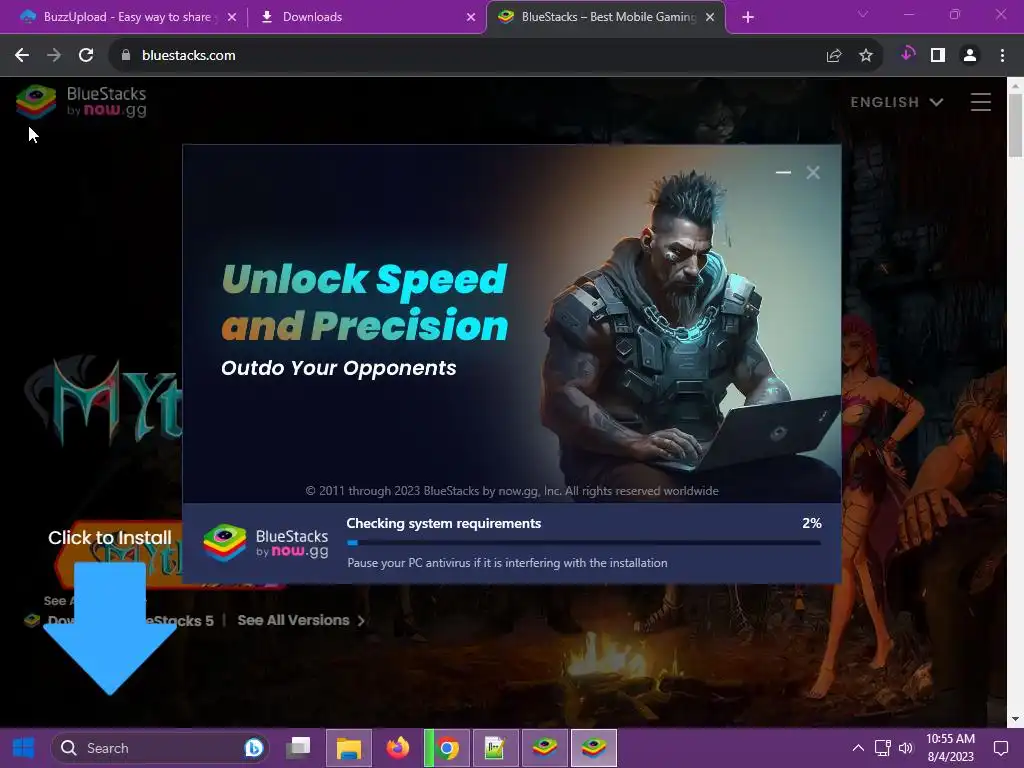Screen dimensions: 1024x768
Task: Open the green notepad app on taskbar
Action: (x=496, y=748)
